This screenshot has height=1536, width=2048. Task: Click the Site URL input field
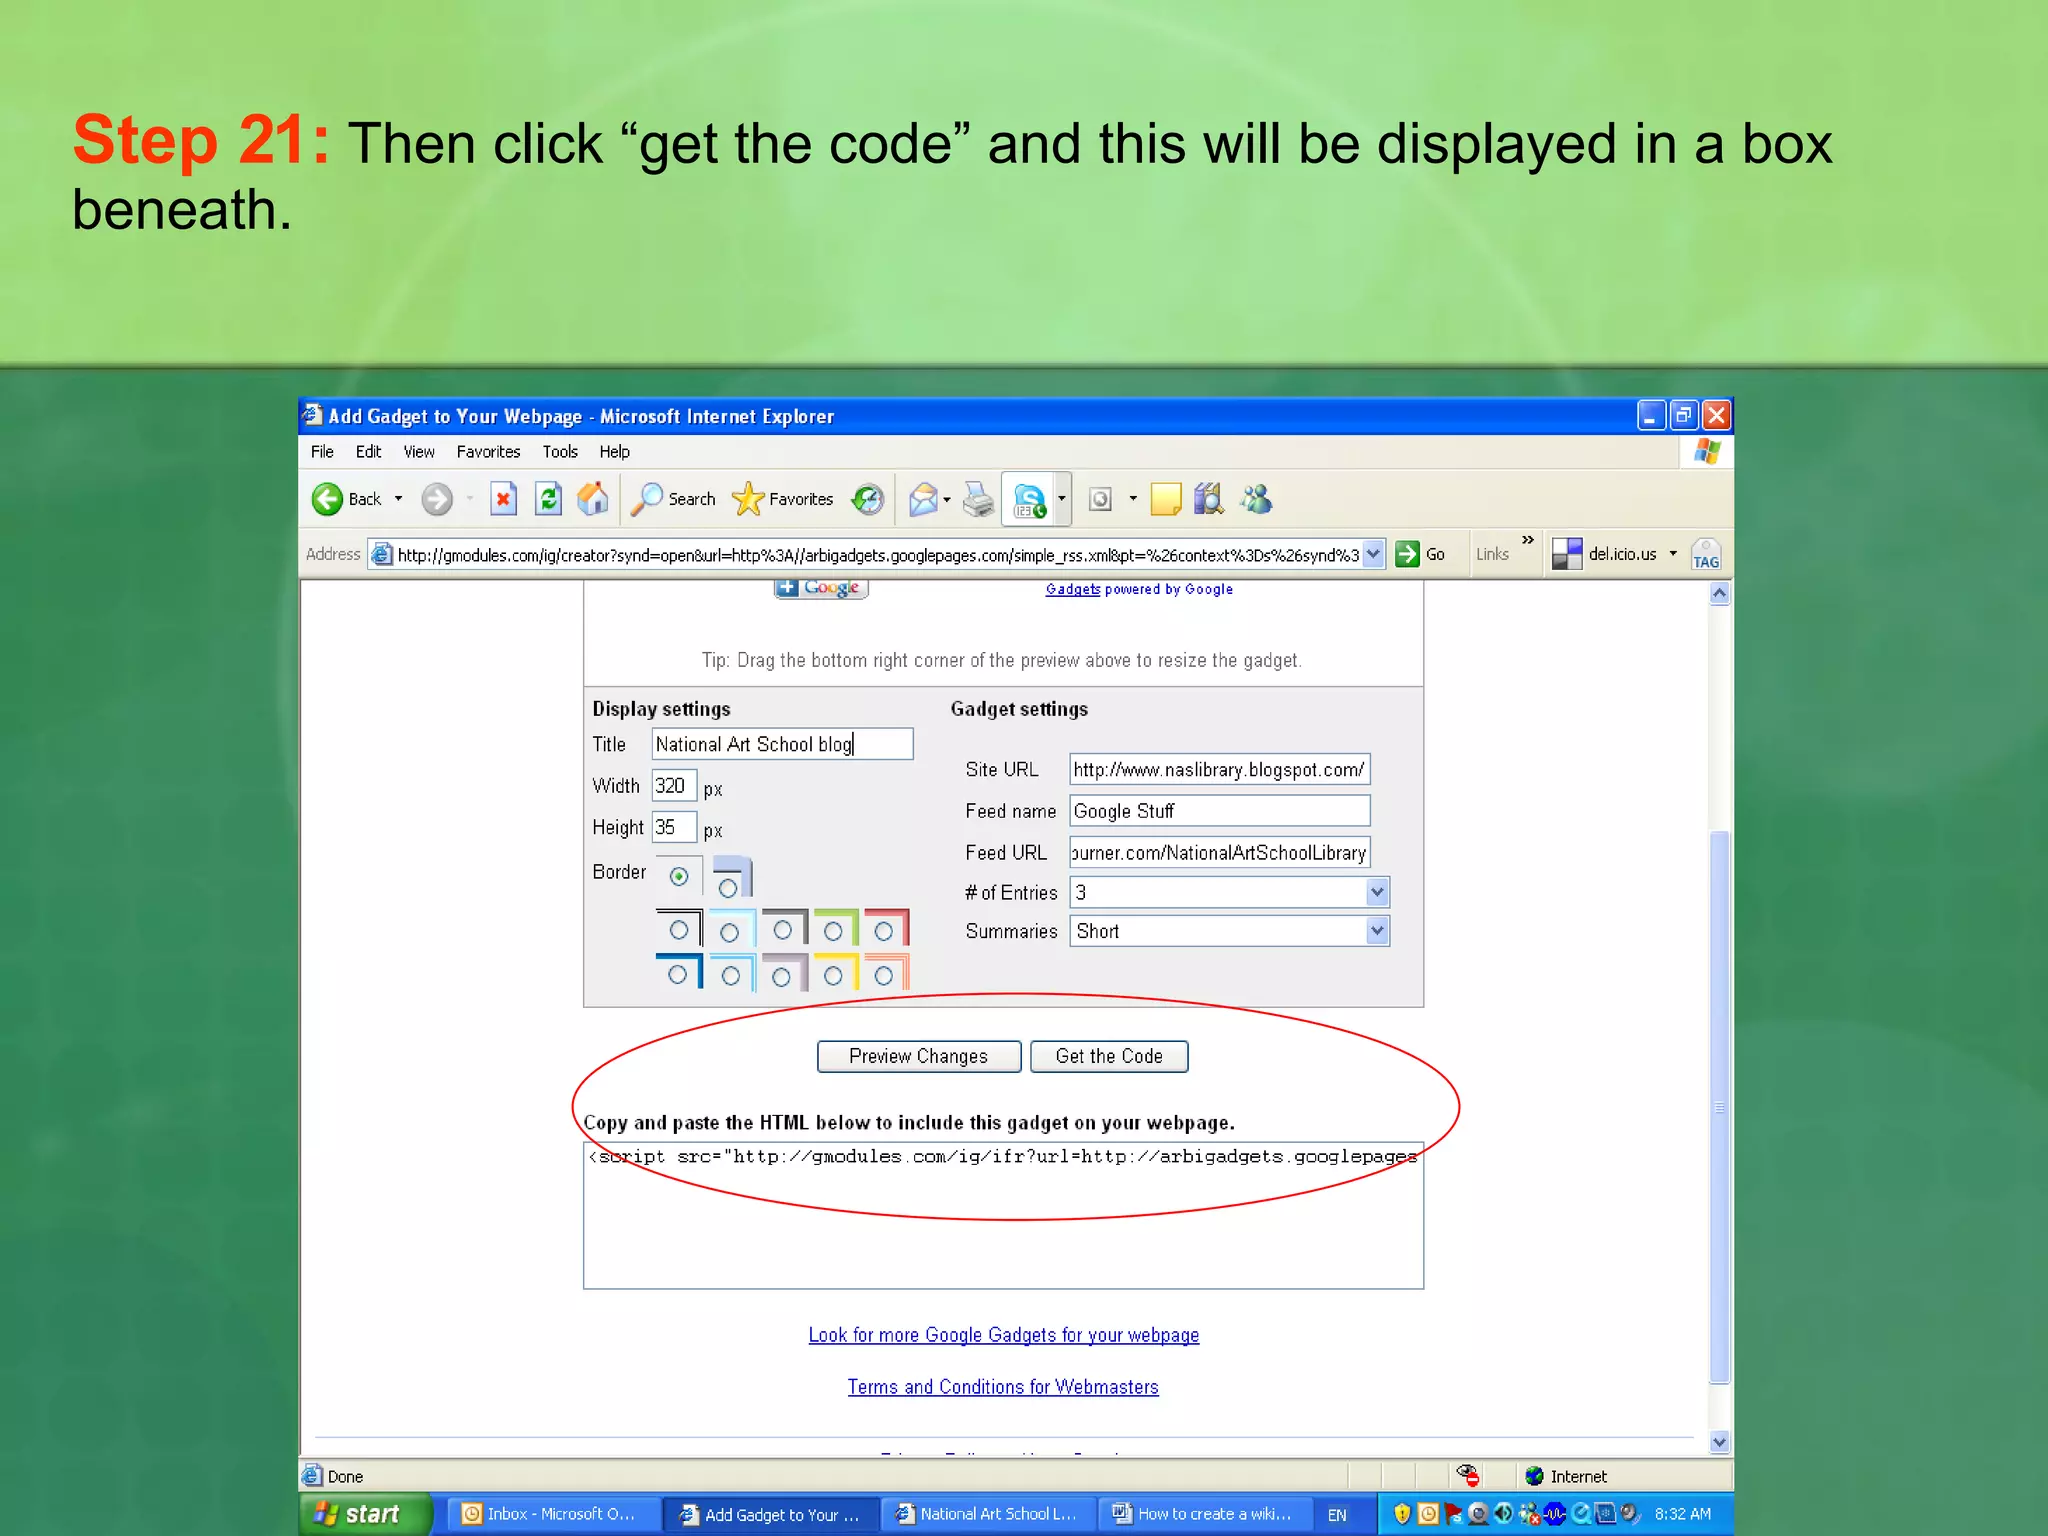point(1219,769)
